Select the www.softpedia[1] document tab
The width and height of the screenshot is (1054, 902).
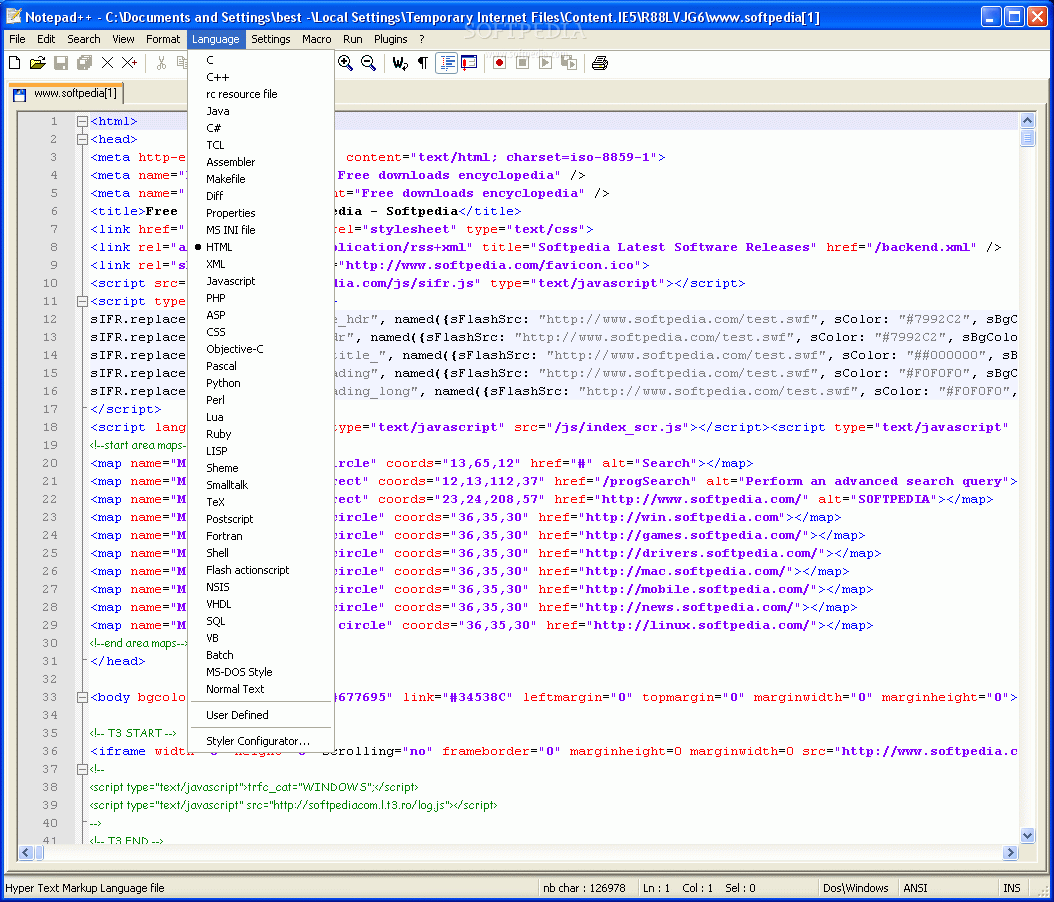pyautogui.click(x=66, y=93)
